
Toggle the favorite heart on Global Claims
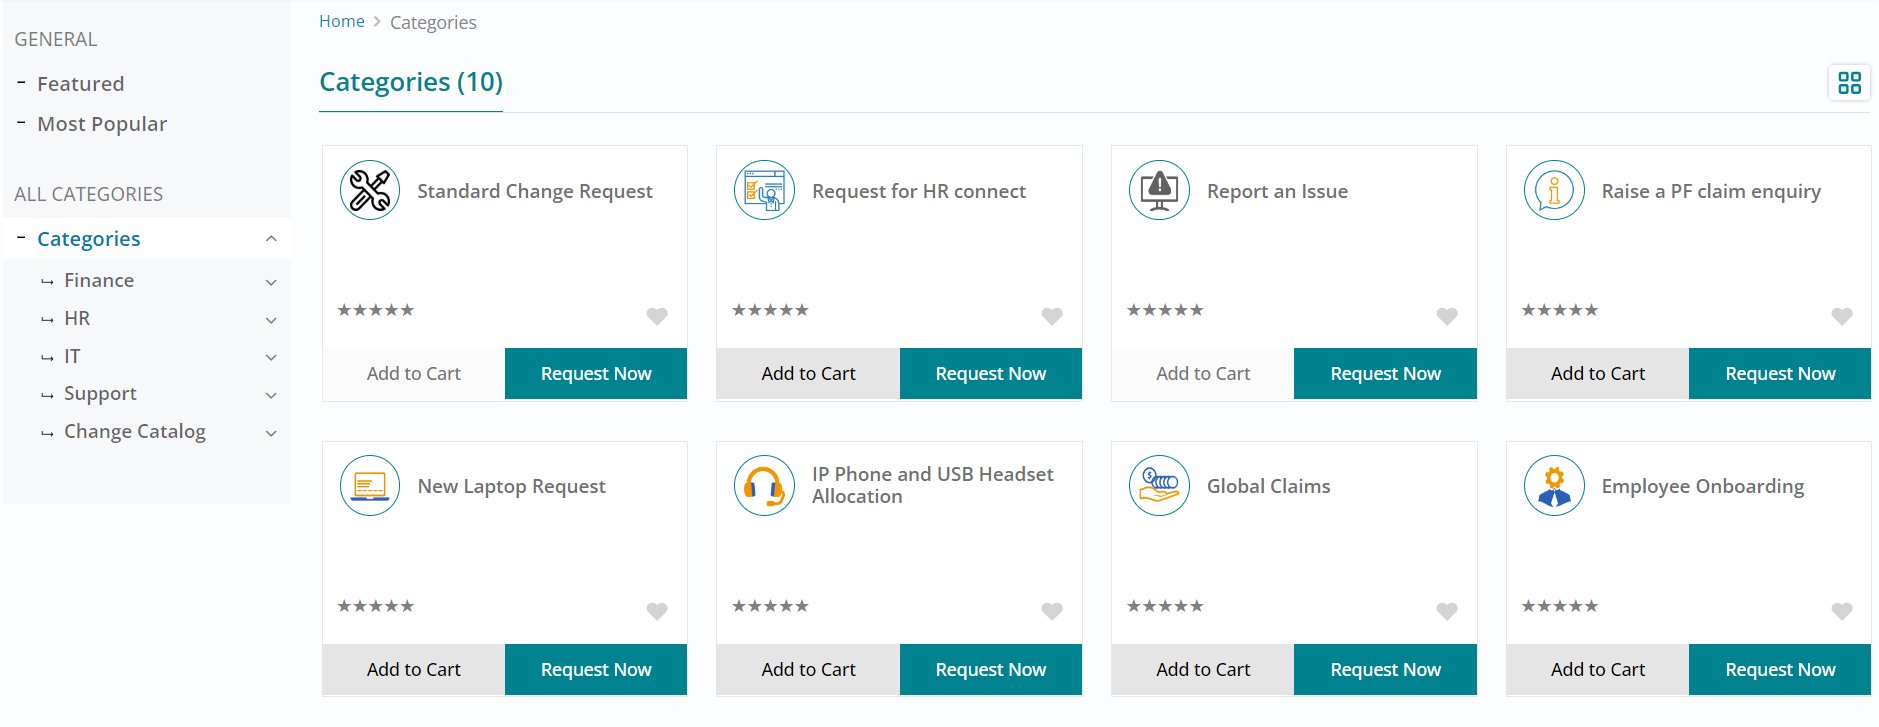pos(1447,611)
